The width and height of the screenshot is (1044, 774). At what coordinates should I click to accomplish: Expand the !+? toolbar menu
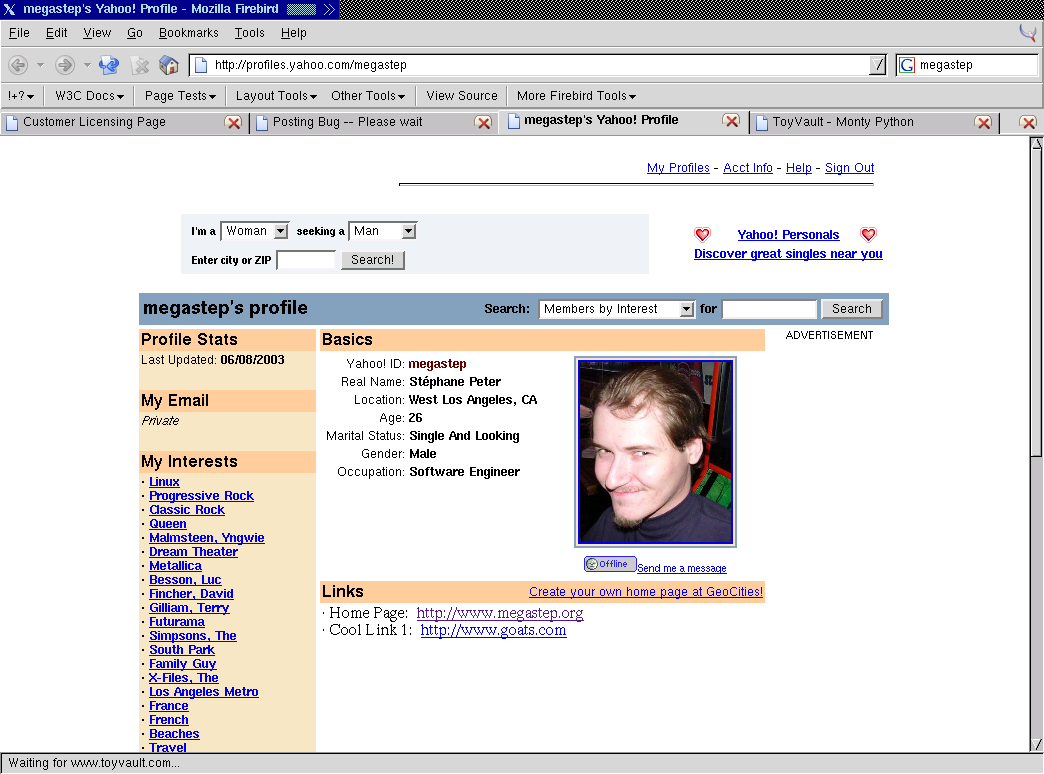click(21, 96)
